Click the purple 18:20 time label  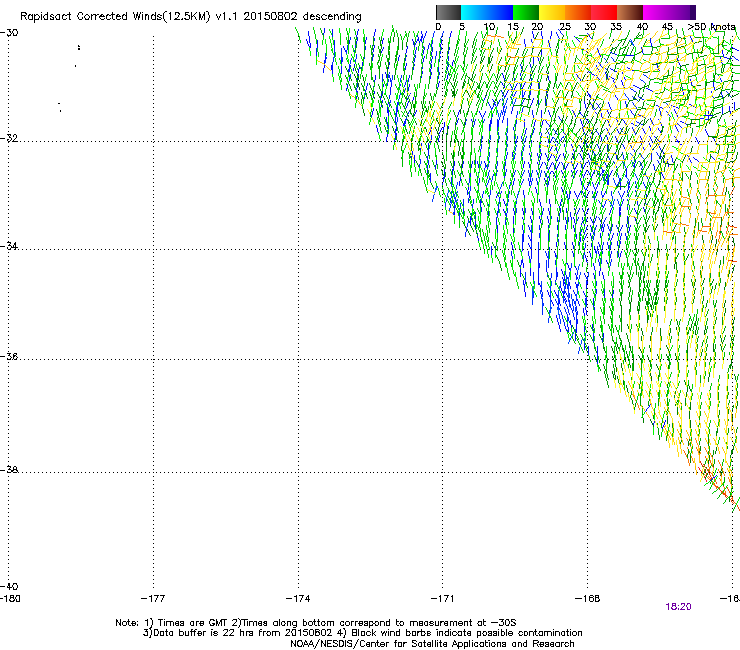[x=678, y=607]
